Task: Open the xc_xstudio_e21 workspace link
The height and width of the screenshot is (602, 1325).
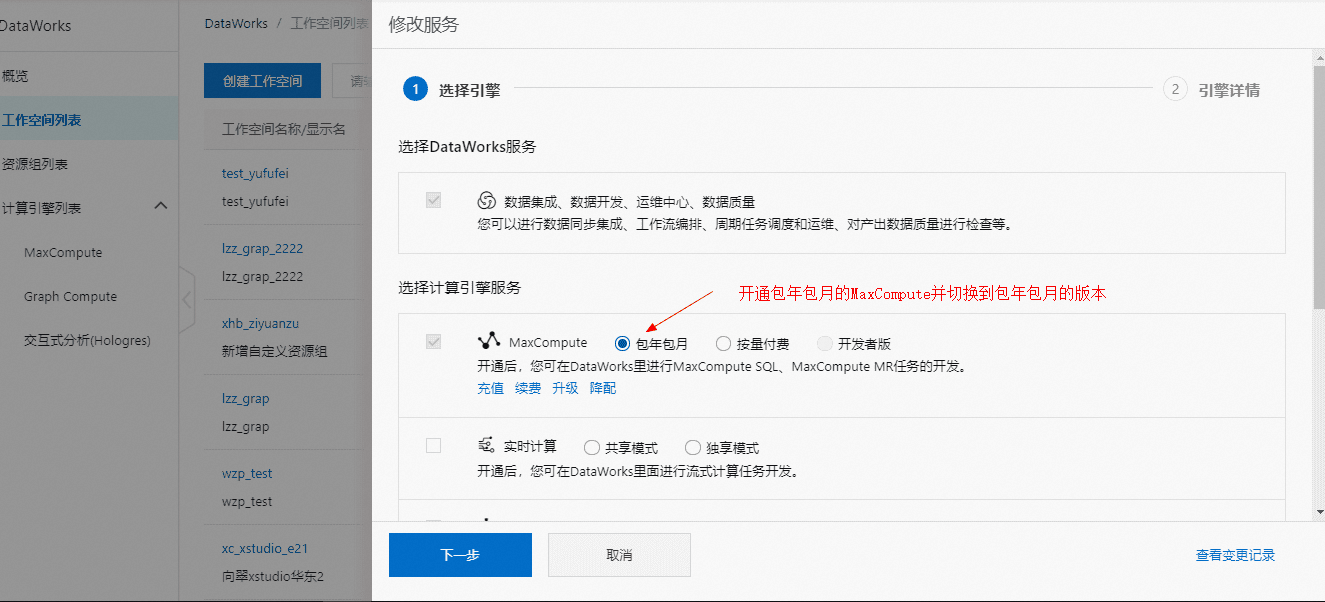Action: pyautogui.click(x=265, y=548)
